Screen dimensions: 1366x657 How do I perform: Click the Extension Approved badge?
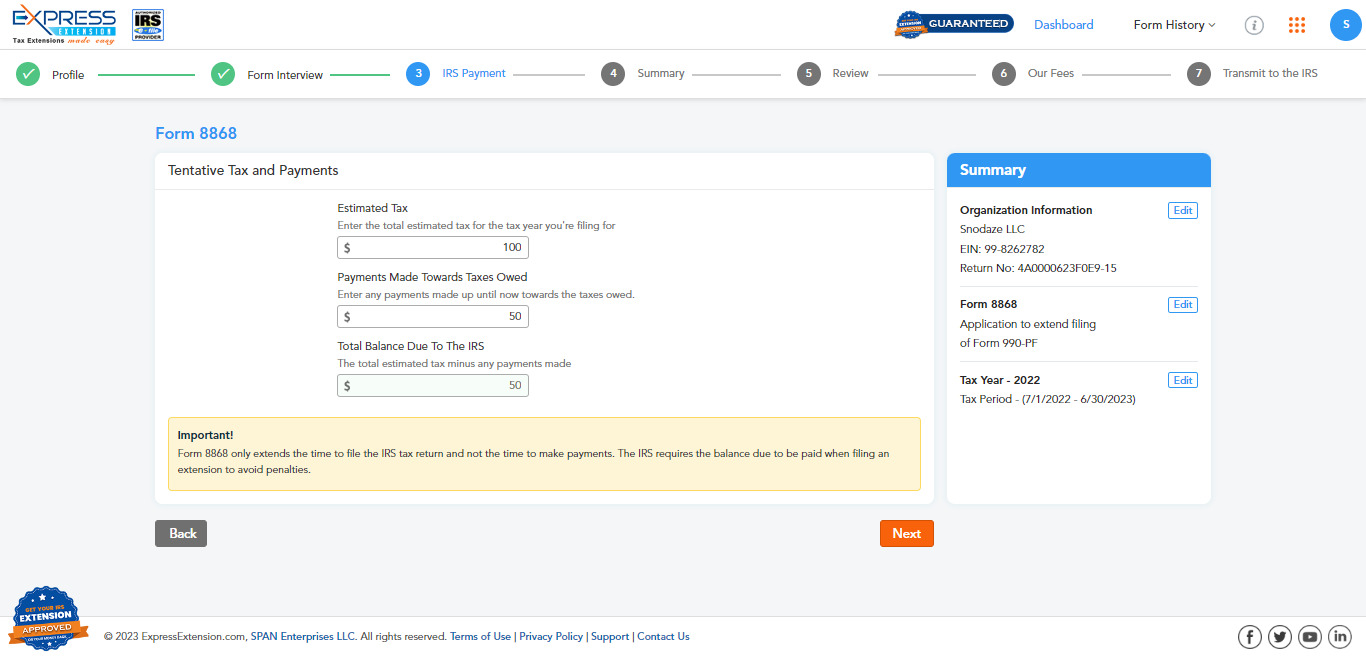pos(43,620)
